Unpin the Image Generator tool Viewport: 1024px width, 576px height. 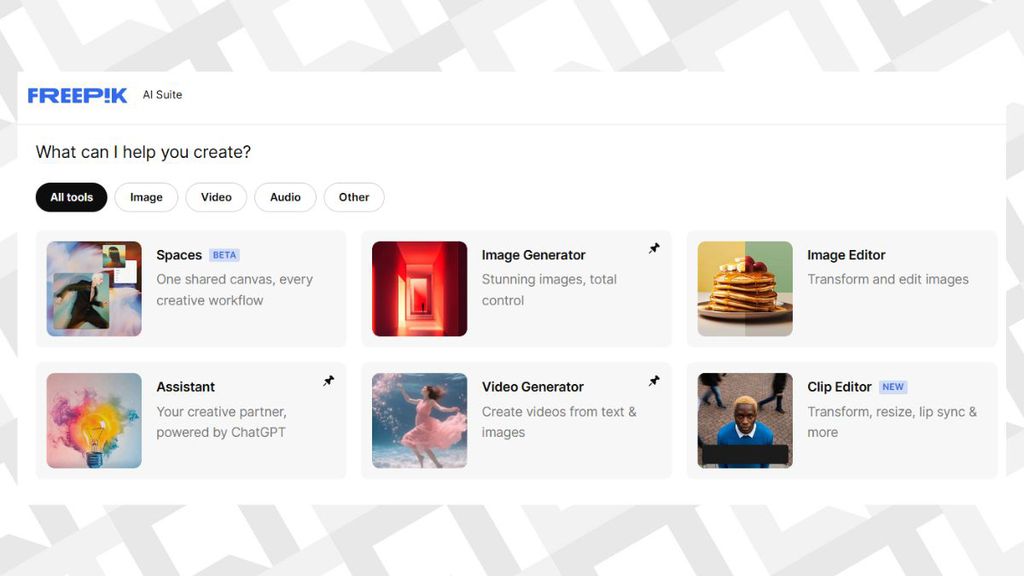(654, 248)
